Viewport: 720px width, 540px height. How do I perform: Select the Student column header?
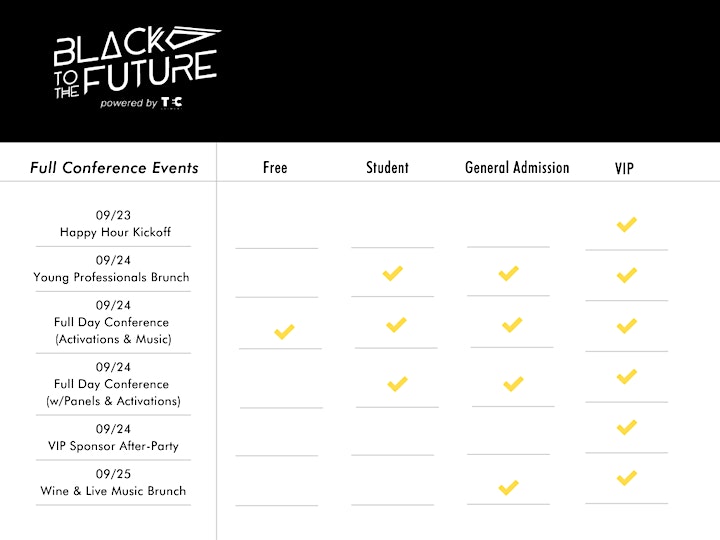387,168
